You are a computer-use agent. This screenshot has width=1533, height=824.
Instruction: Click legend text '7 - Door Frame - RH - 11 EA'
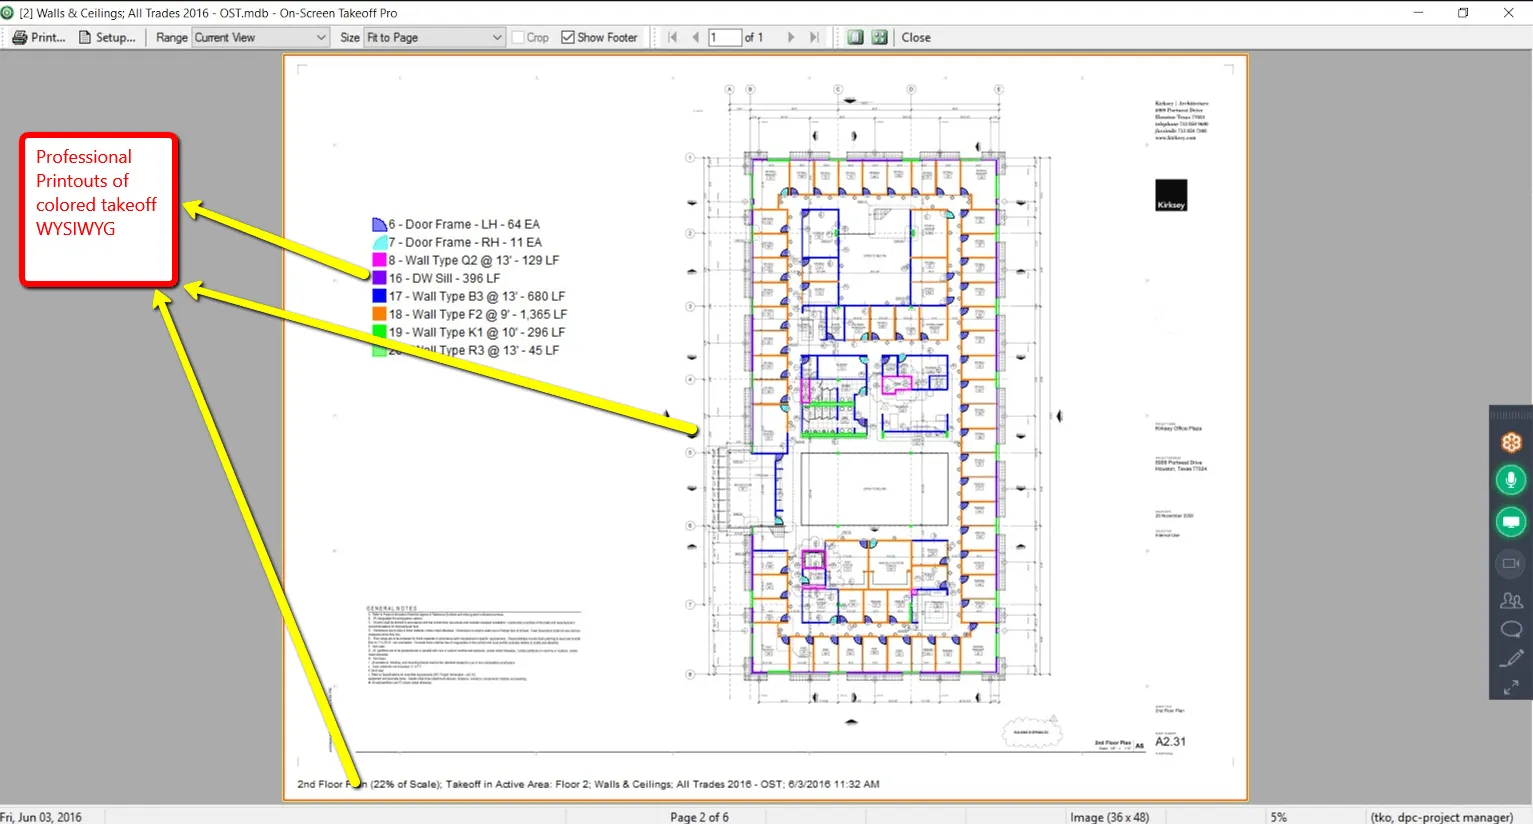pos(465,243)
